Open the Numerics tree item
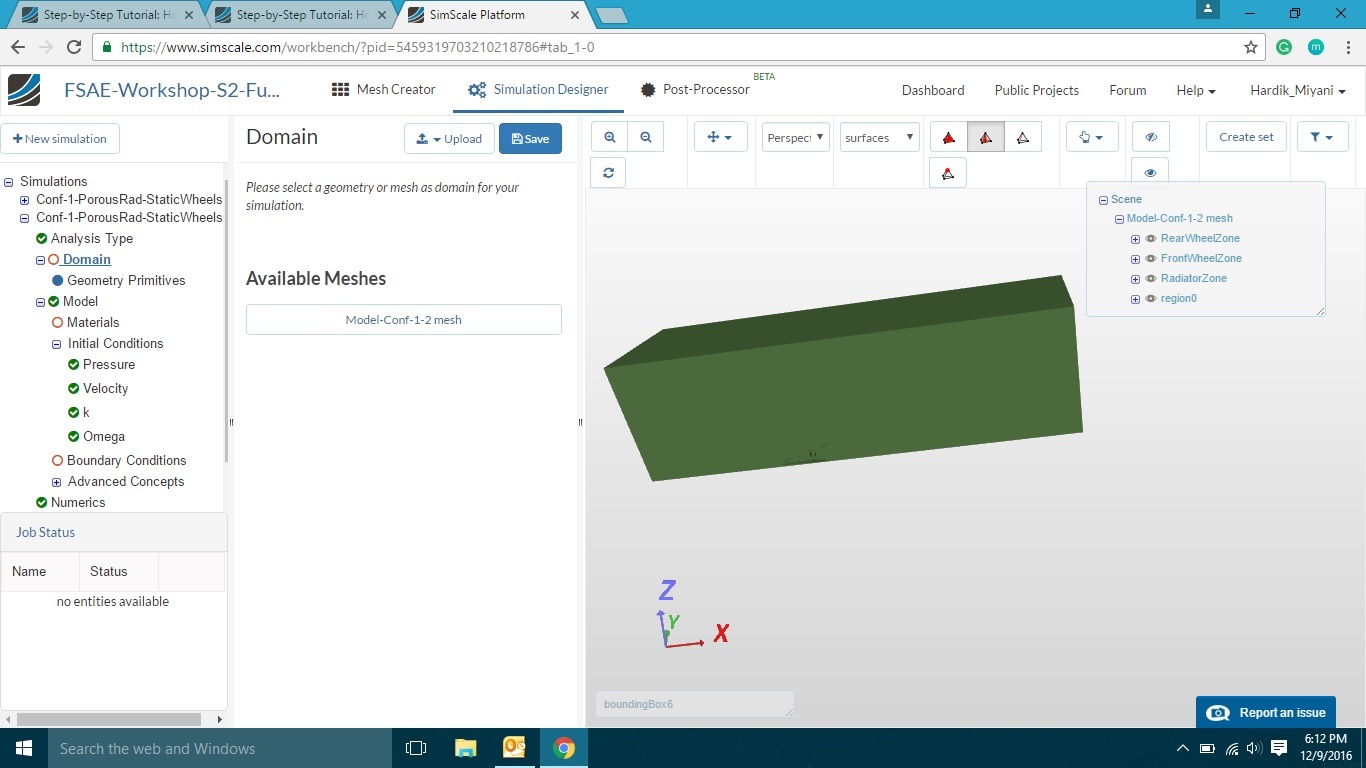The width and height of the screenshot is (1366, 768). (78, 503)
